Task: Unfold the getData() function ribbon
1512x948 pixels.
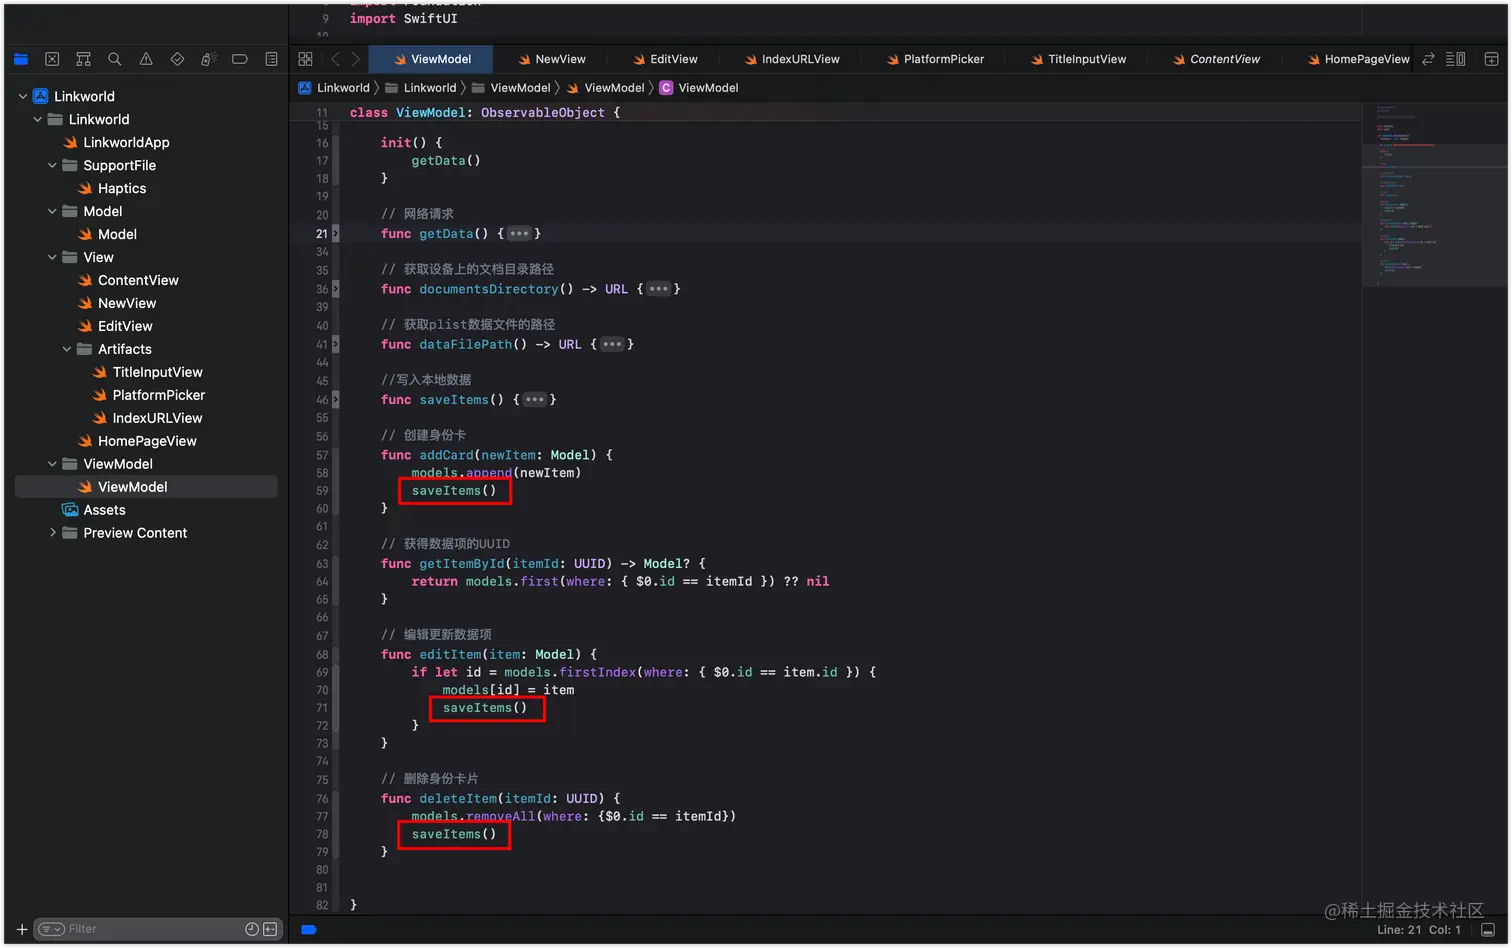Action: click(x=335, y=233)
